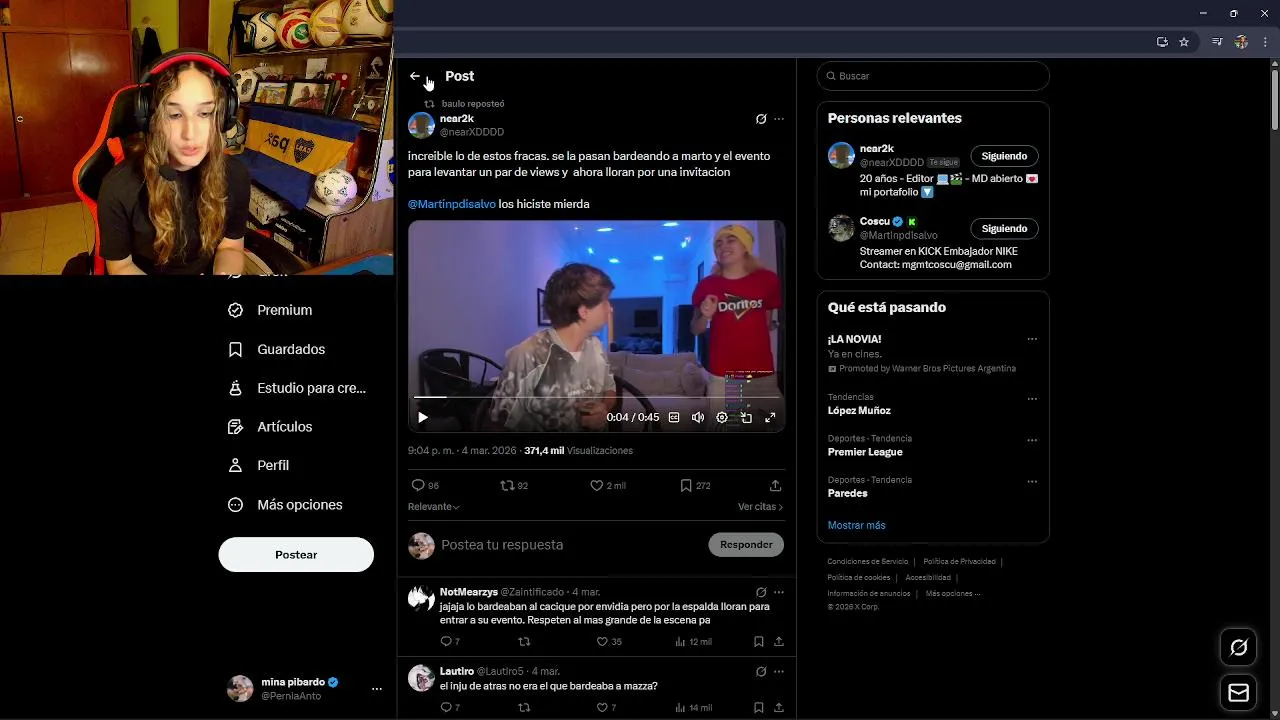Click browser install app icon
1280x720 pixels.
1162,42
